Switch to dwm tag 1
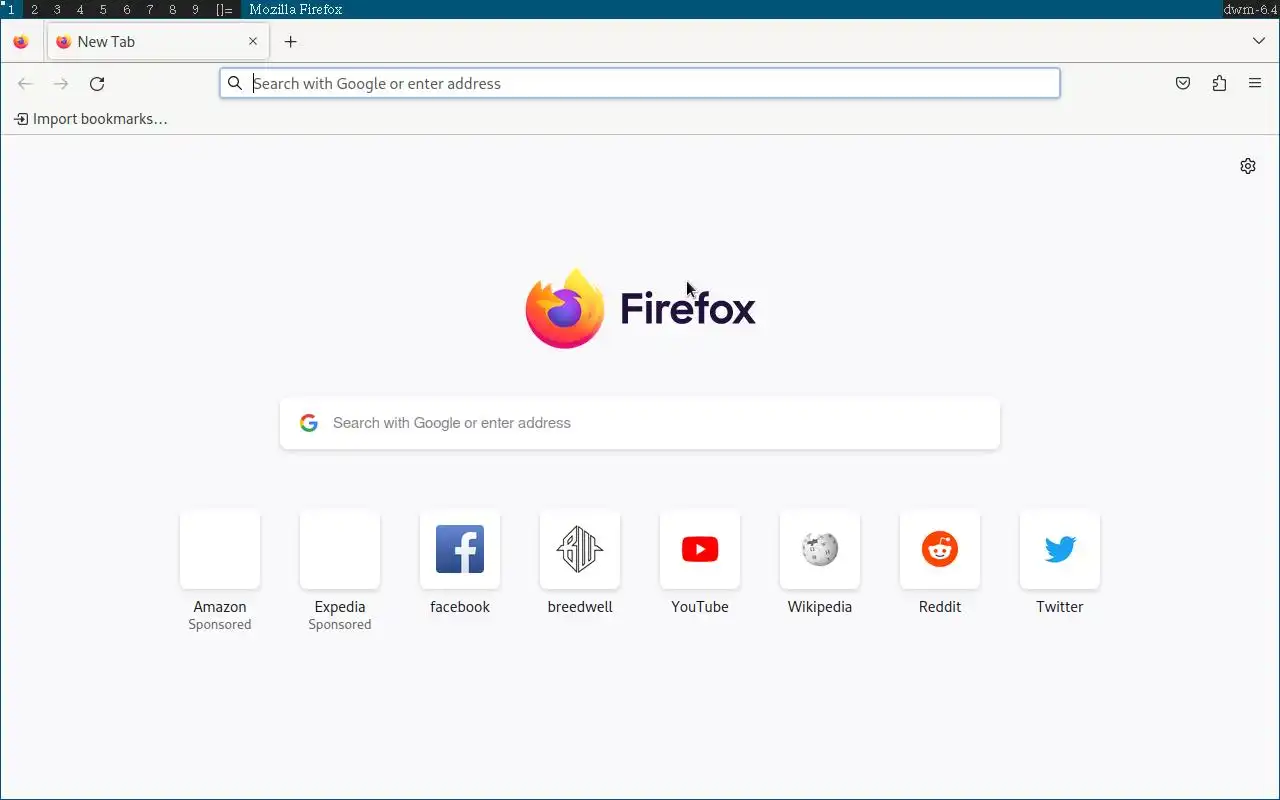1280x800 pixels. [11, 9]
